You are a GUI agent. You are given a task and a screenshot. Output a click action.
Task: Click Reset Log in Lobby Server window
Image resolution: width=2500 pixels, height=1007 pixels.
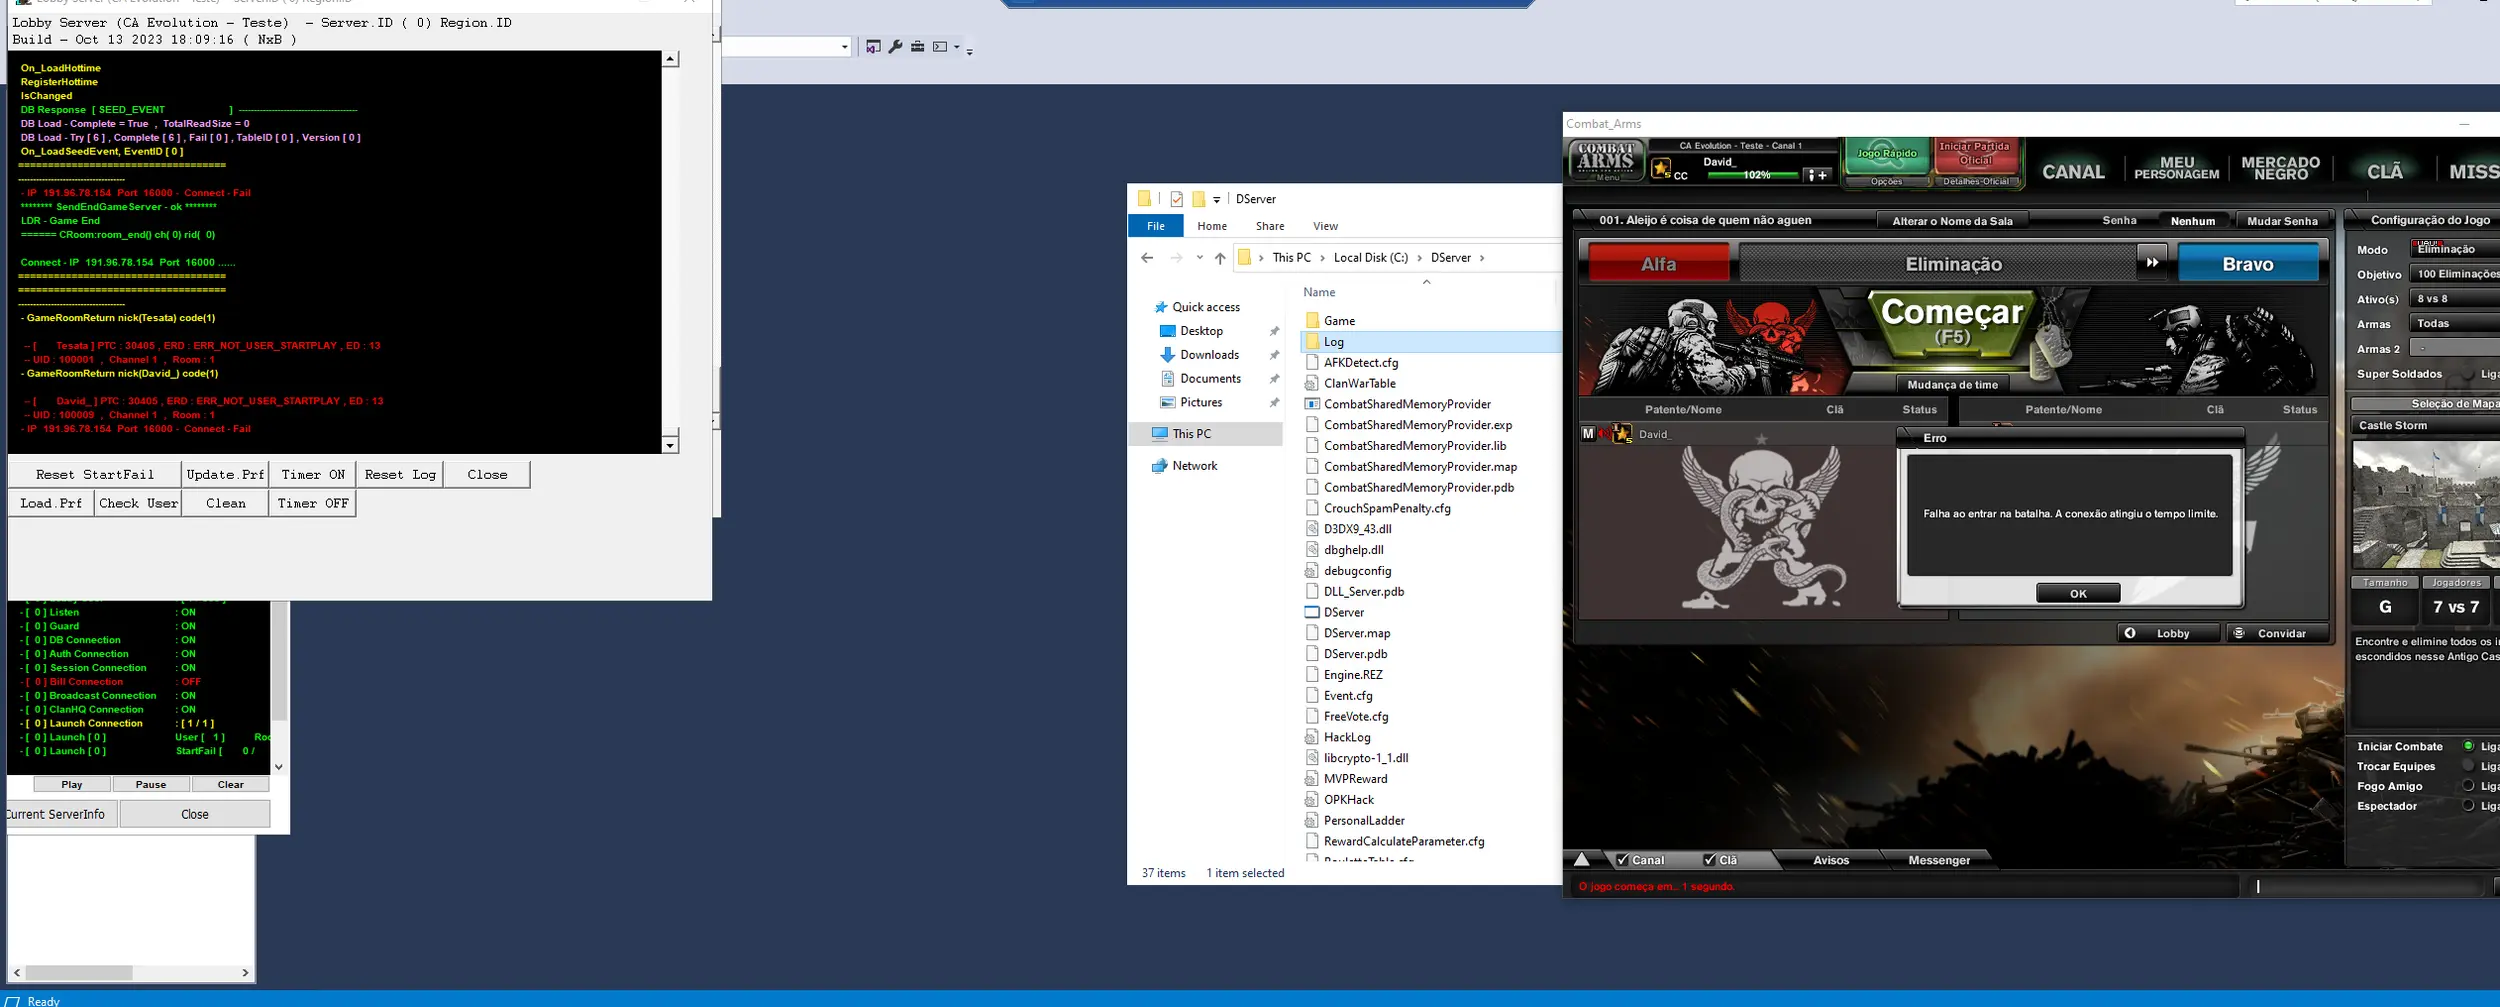tap(400, 475)
